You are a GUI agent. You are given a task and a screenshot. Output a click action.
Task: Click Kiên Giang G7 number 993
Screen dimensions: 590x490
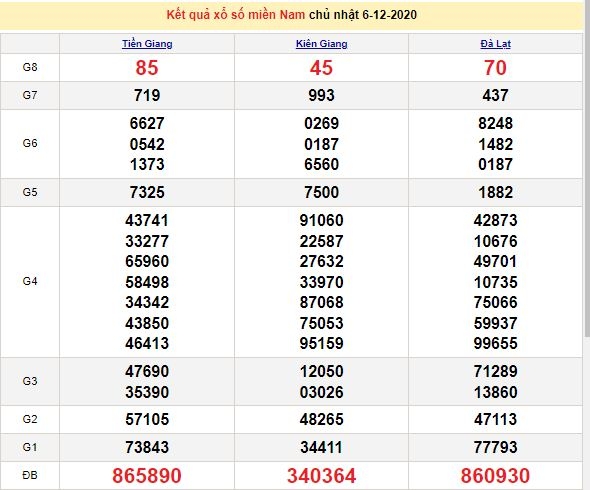[x=321, y=95]
